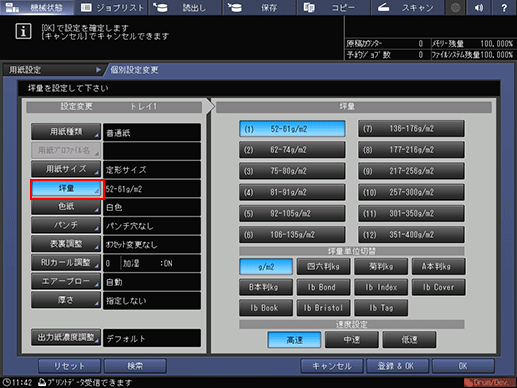Confirm with the OK button
Image resolution: width=517 pixels, height=388 pixels.
pyautogui.click(x=463, y=366)
